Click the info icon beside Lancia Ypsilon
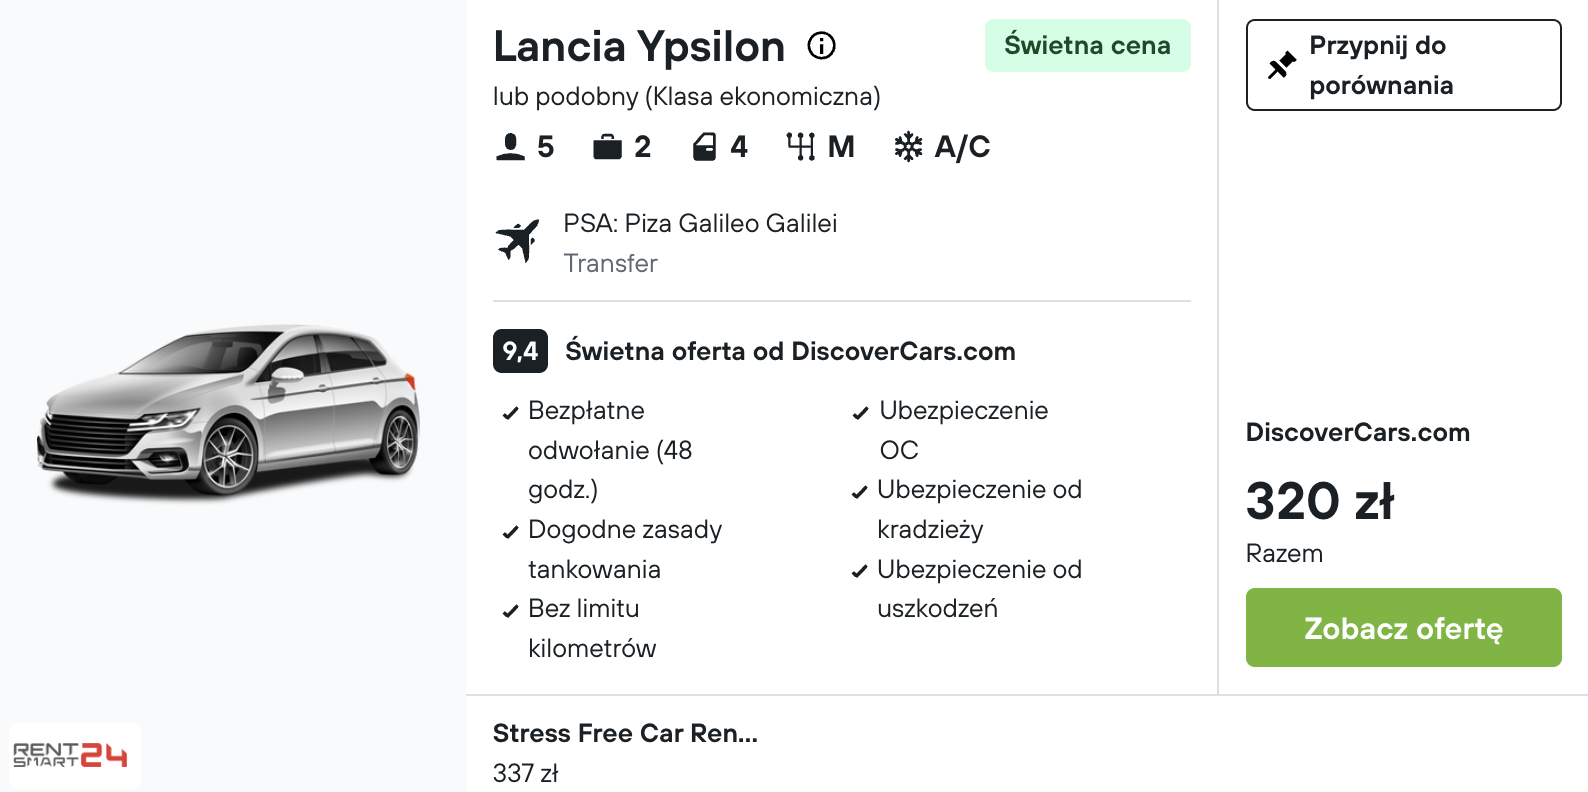The image size is (1588, 792). (822, 46)
